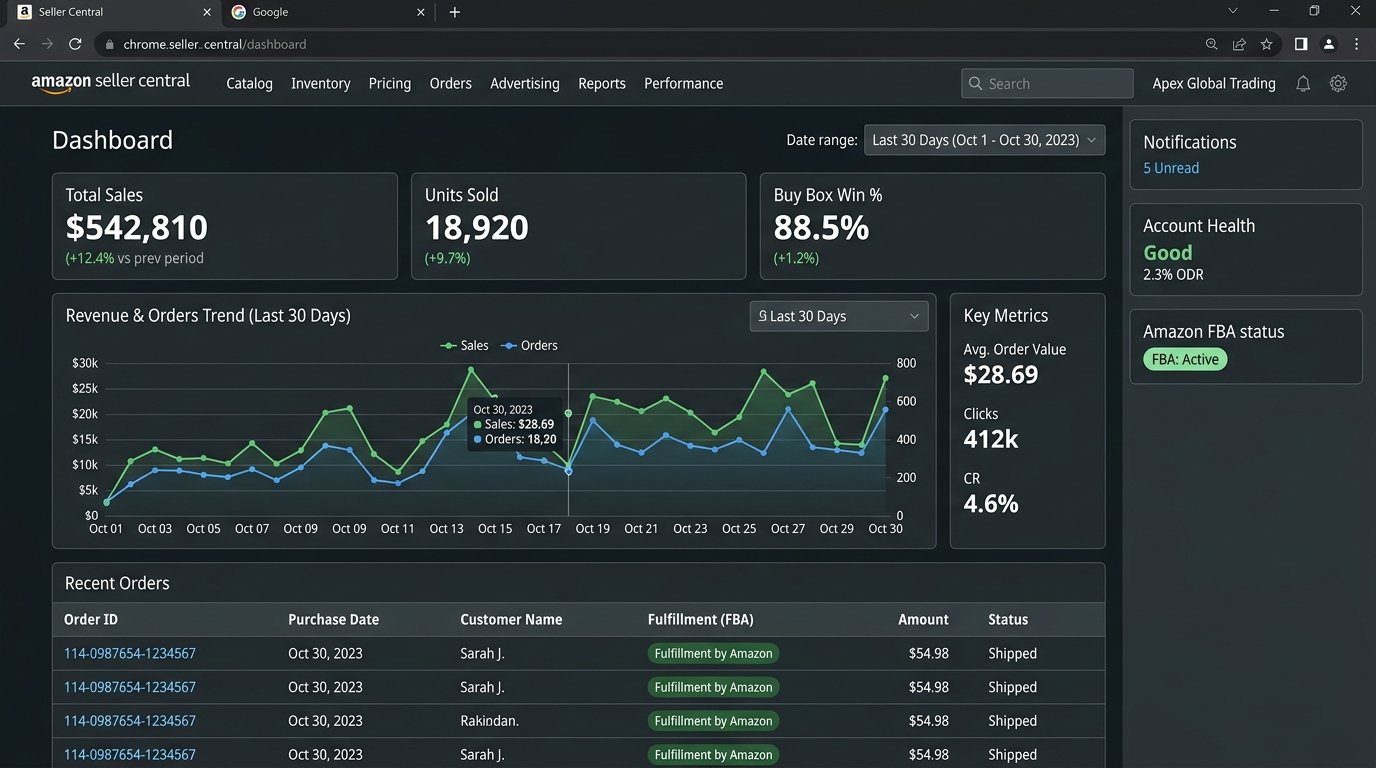The width and height of the screenshot is (1376, 768).
Task: Click the Oct 30 data point tooltip on the chart
Action: (515, 424)
